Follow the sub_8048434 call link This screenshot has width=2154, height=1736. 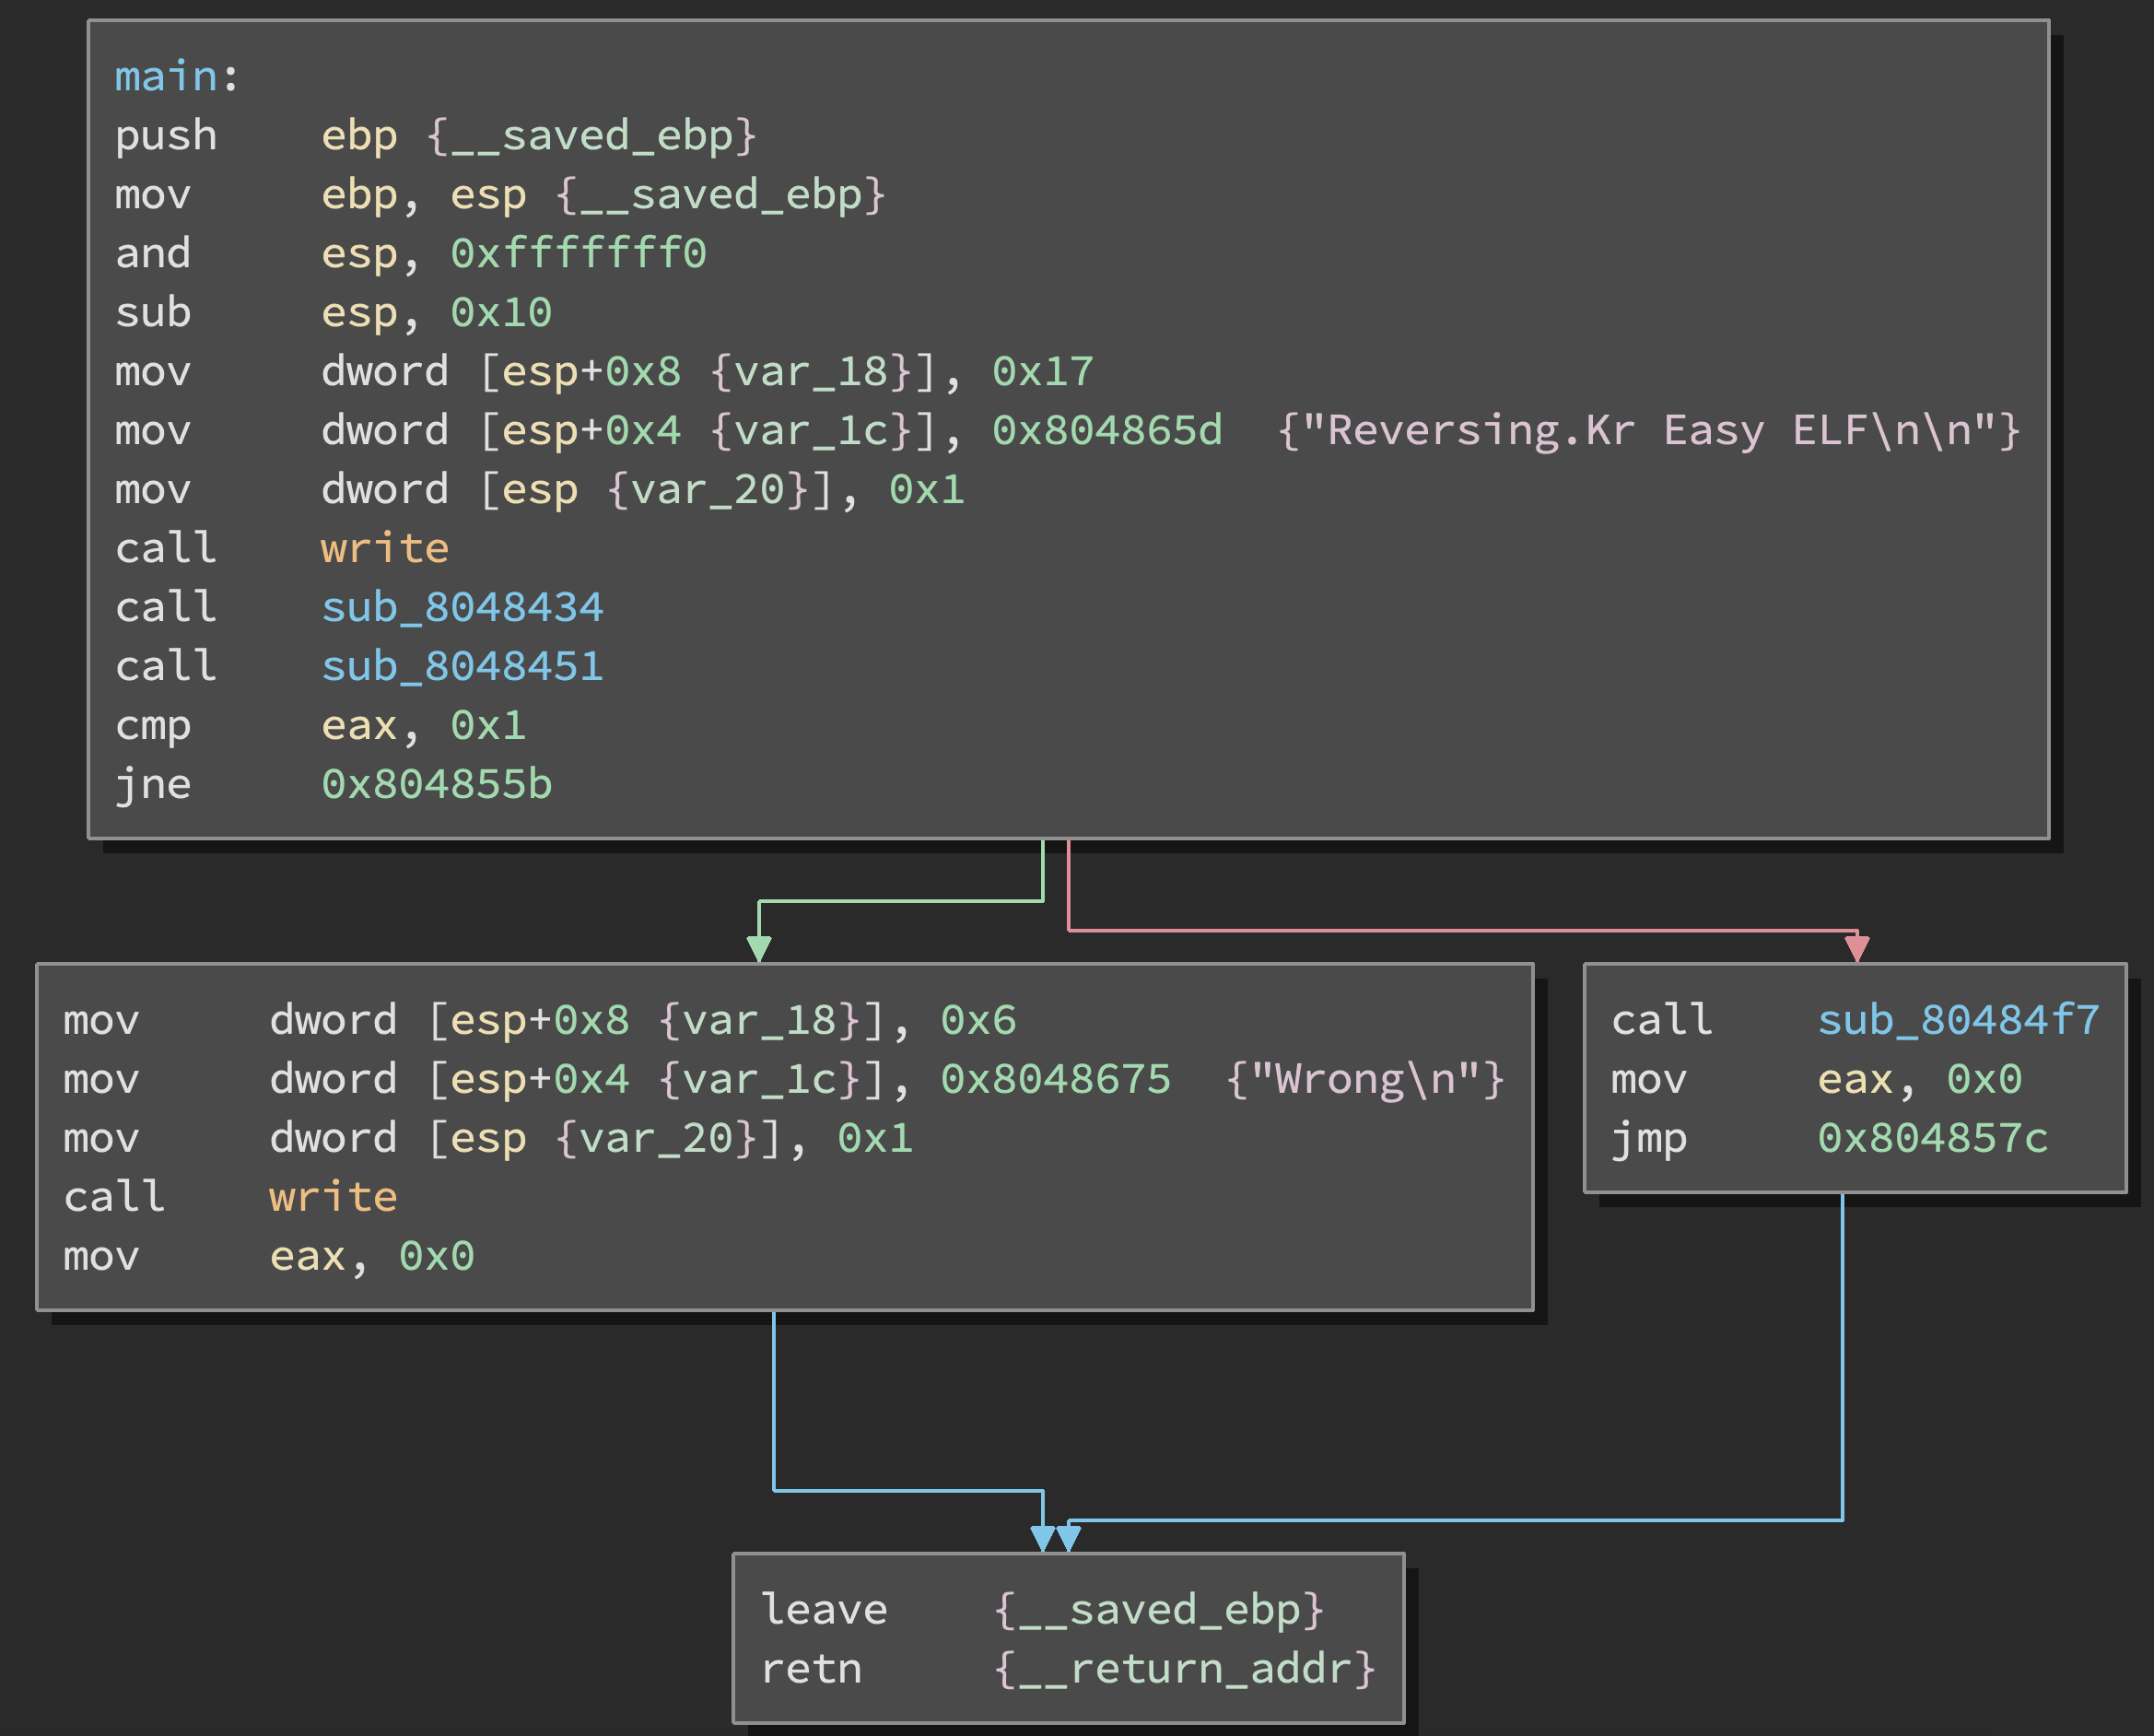462,607
